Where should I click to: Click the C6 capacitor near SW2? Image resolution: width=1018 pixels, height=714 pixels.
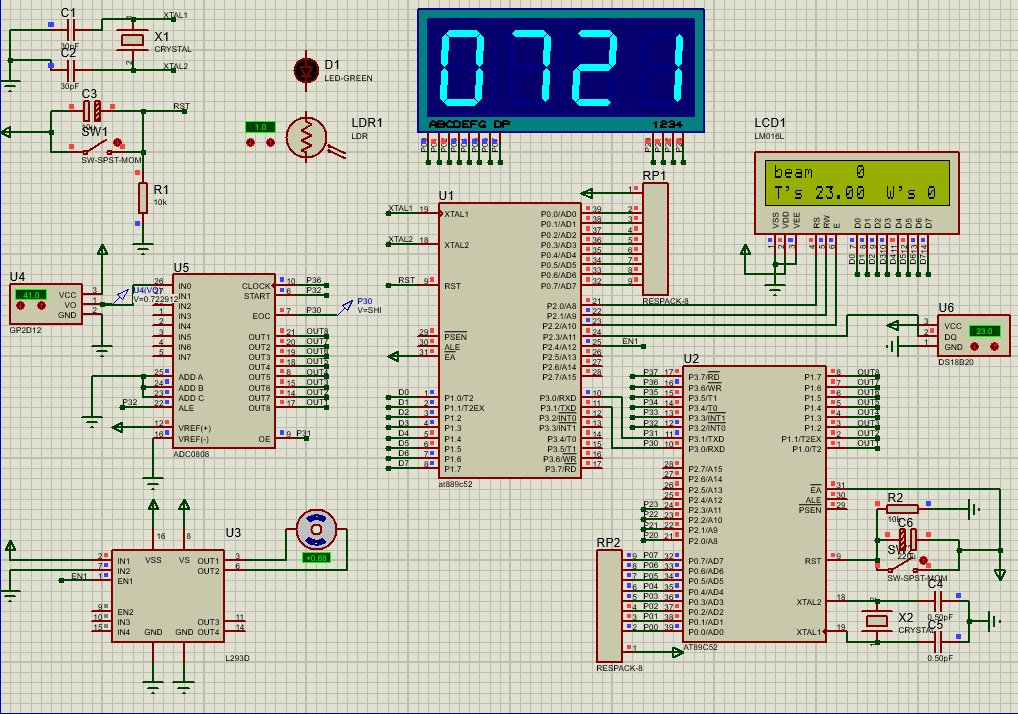[907, 539]
